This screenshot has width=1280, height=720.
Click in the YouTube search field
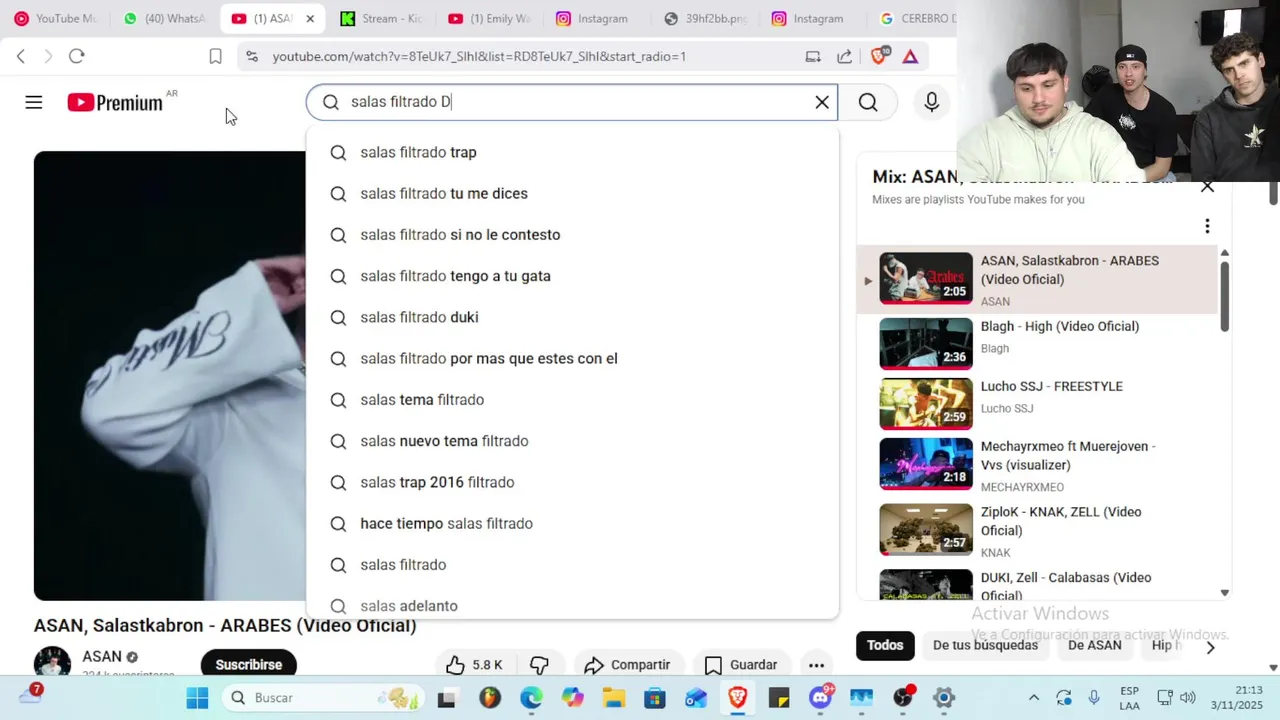572,102
